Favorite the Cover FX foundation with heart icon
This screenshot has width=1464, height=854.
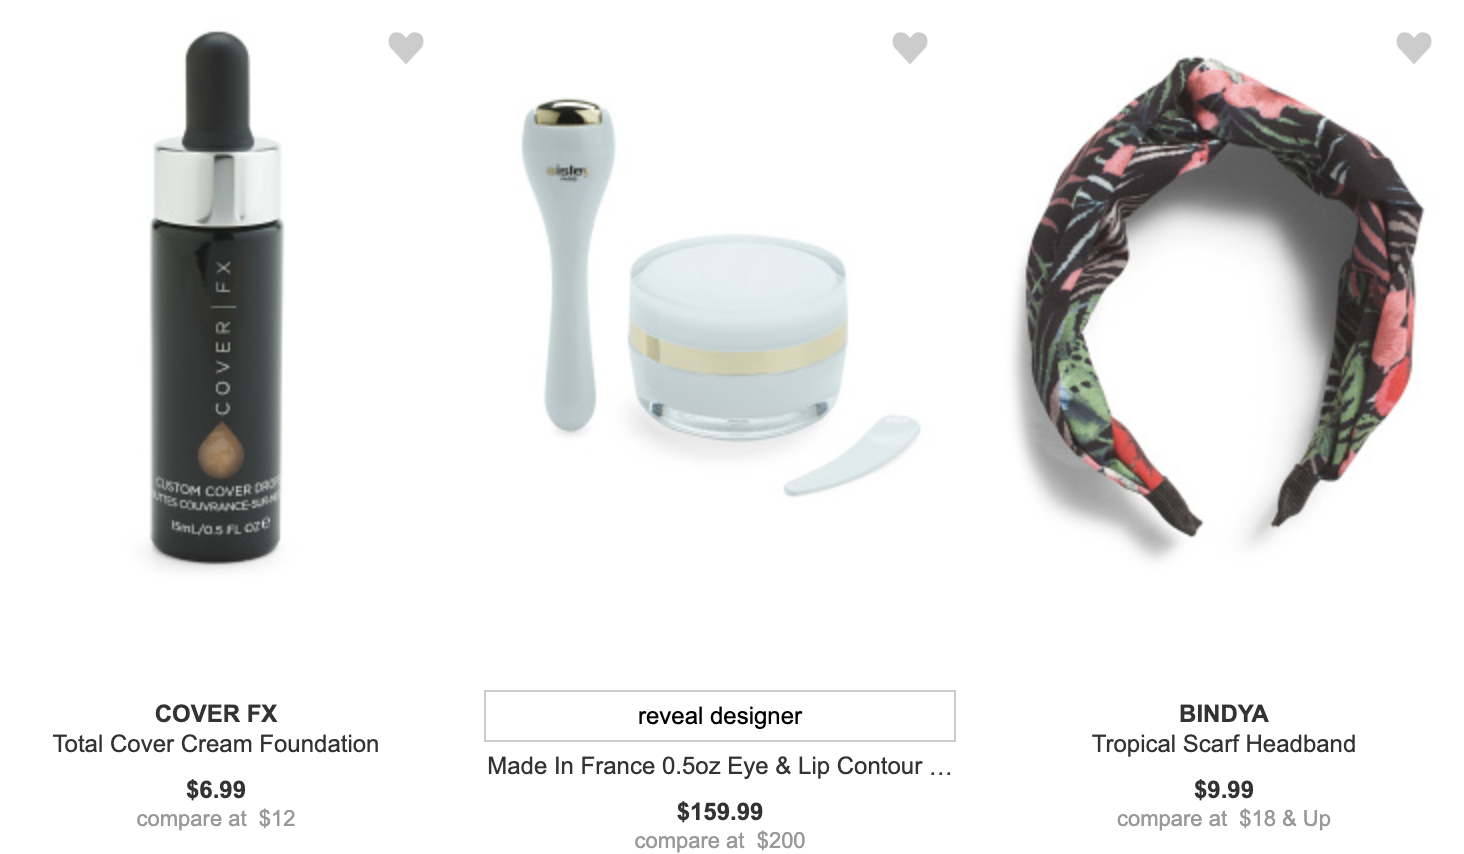click(x=406, y=47)
